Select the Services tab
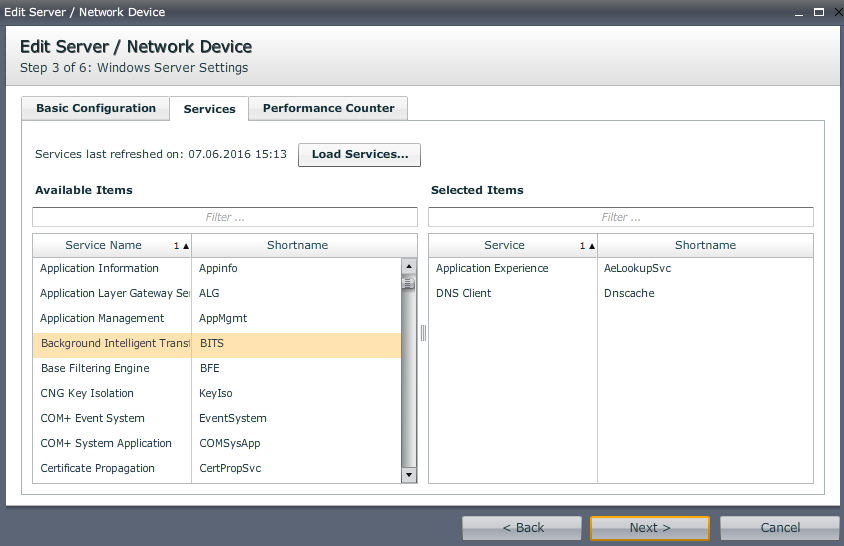The image size is (844, 546). tap(209, 109)
